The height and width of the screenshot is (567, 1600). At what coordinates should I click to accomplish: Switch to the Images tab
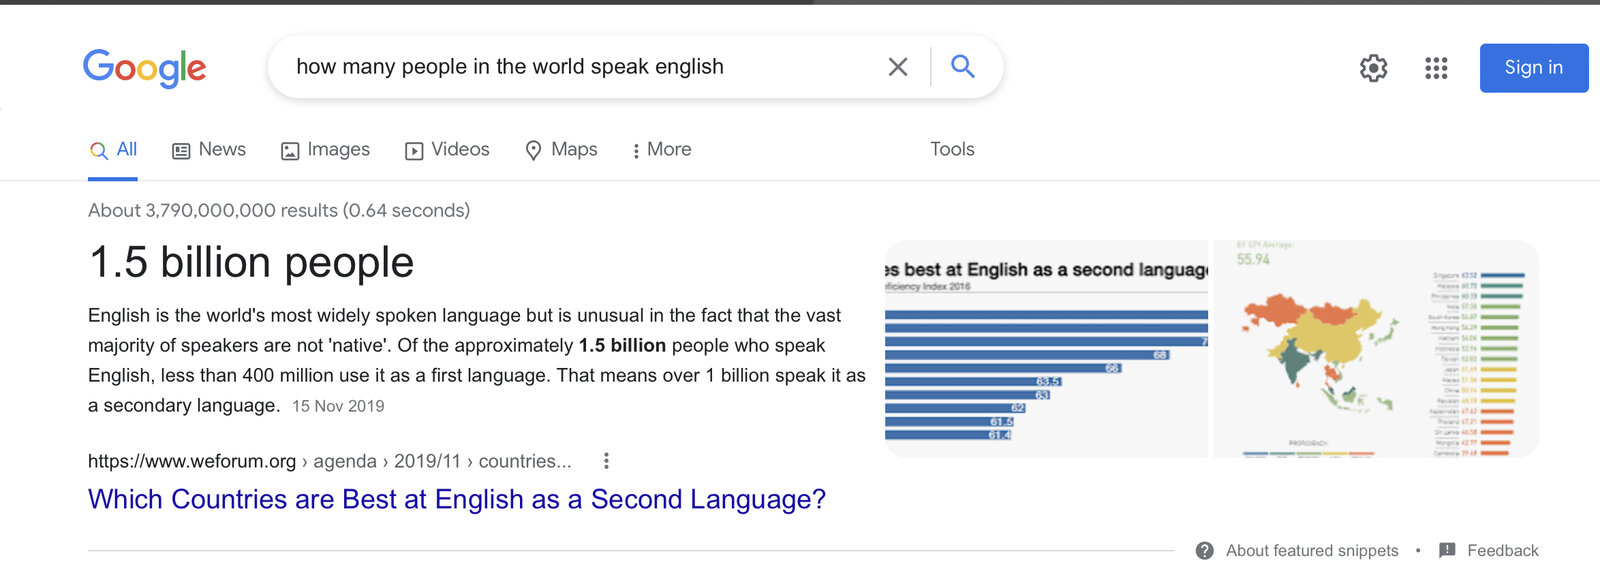325,150
